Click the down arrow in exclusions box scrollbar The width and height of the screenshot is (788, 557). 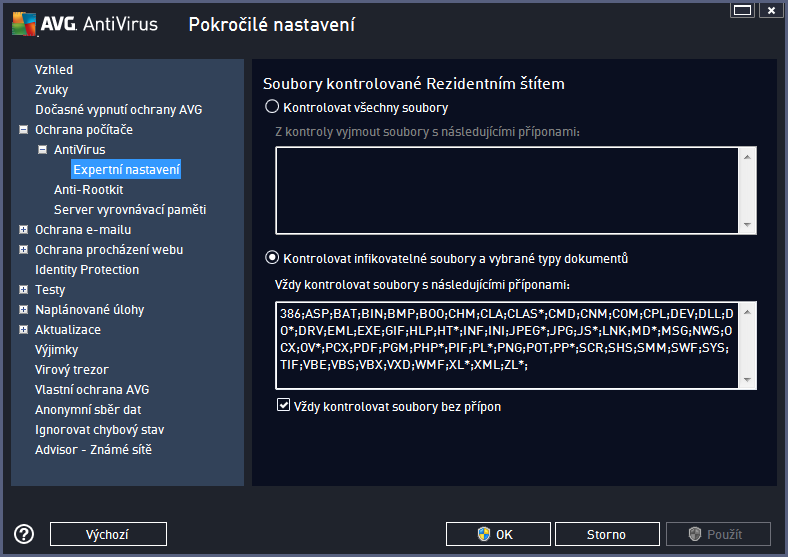747,225
